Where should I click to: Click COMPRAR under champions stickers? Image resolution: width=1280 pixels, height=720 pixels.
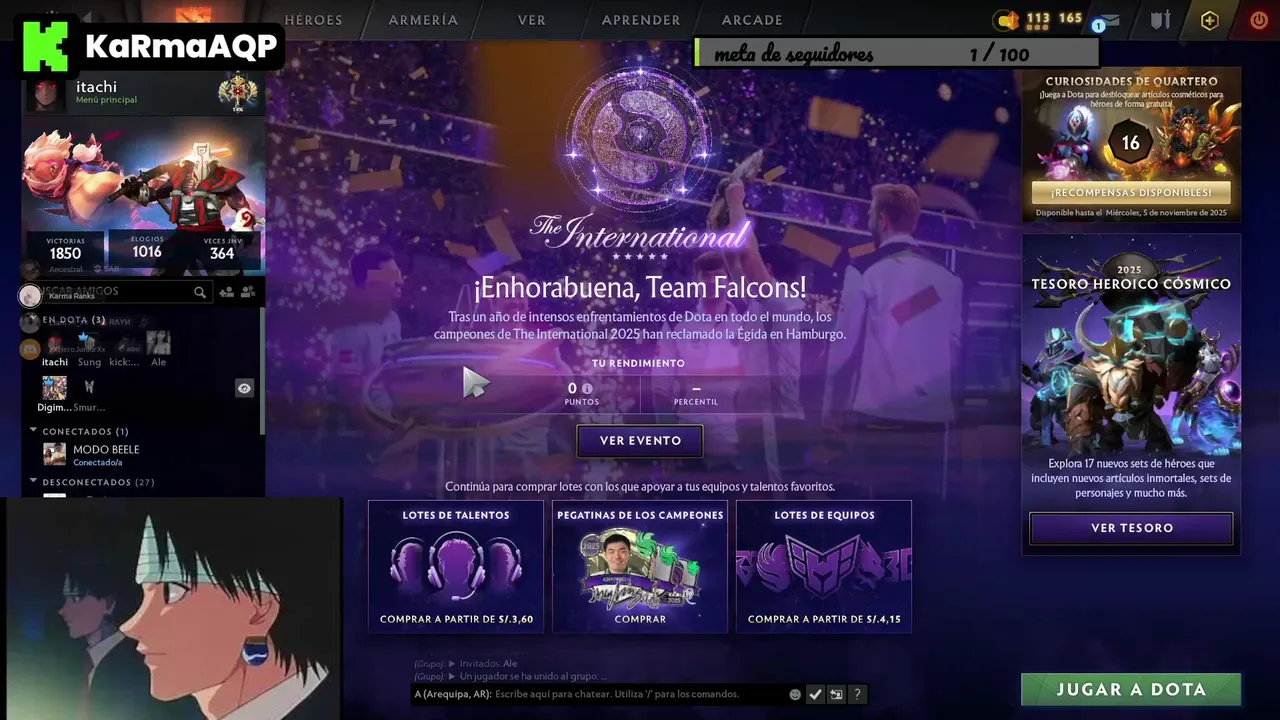point(640,619)
